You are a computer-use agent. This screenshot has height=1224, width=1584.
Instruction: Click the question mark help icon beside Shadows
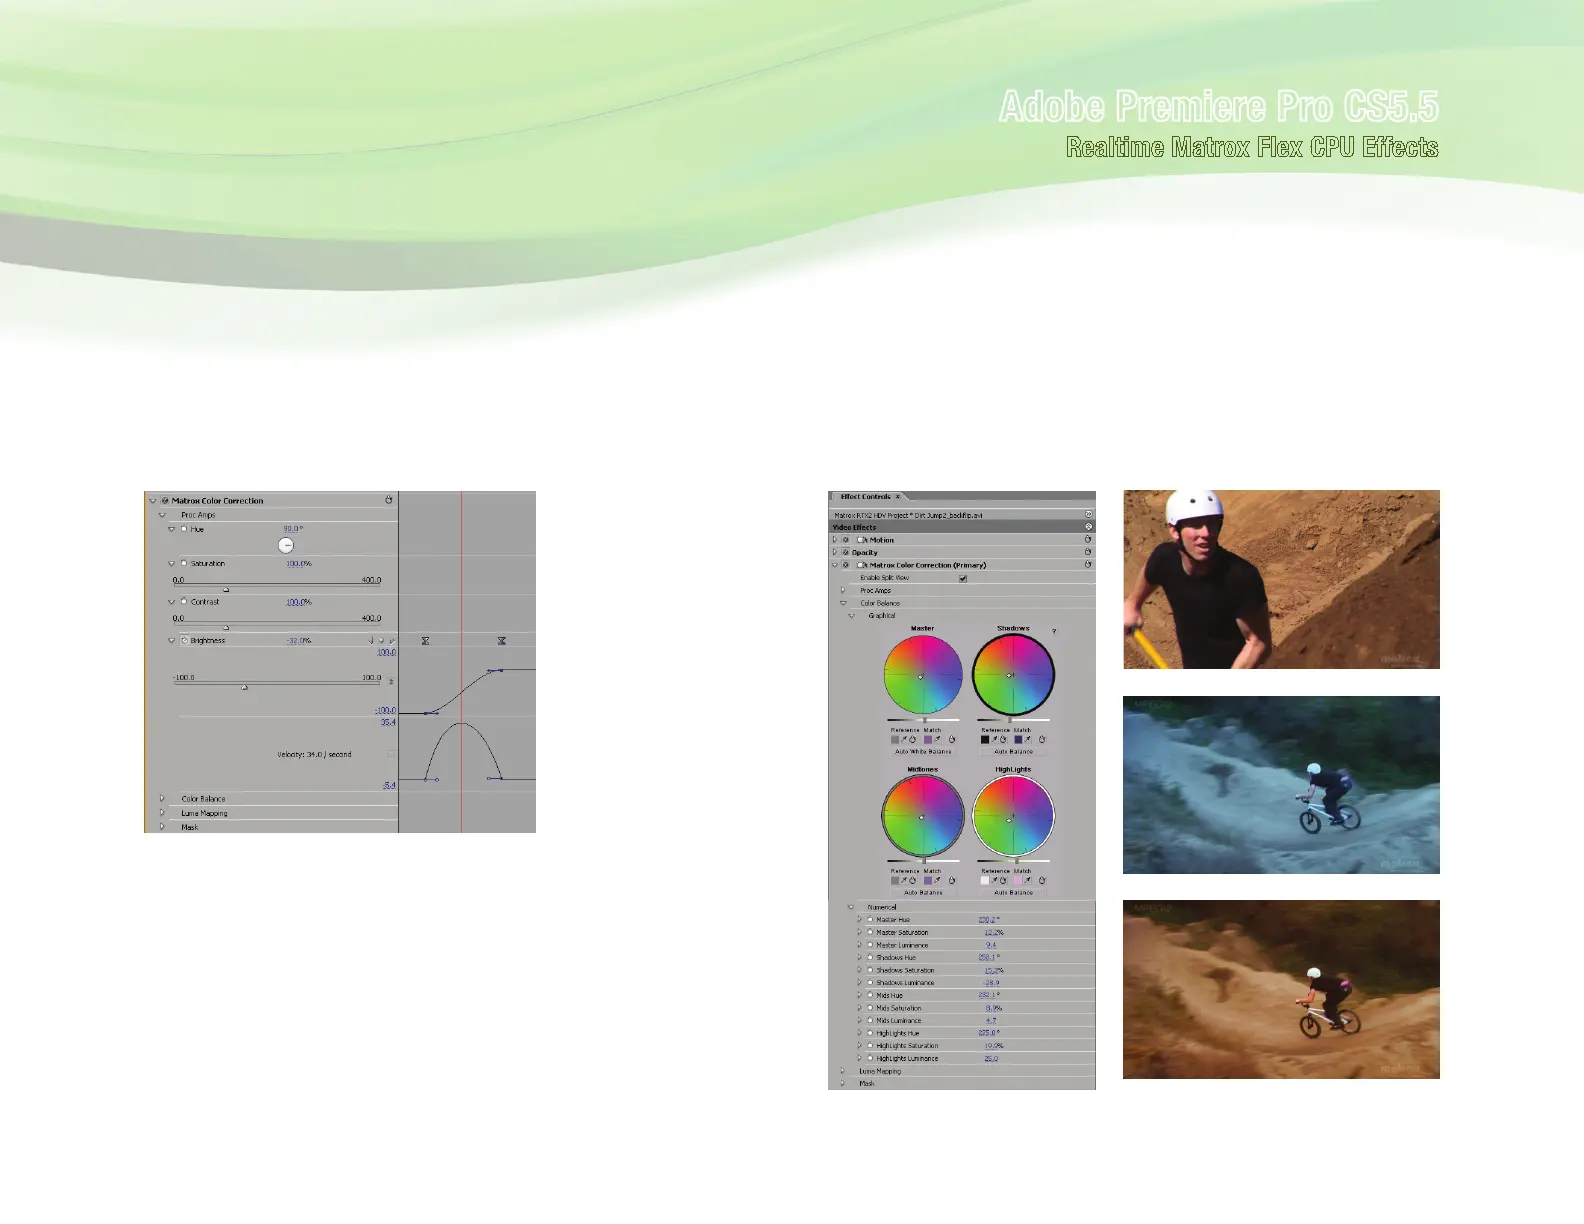pyautogui.click(x=1054, y=631)
